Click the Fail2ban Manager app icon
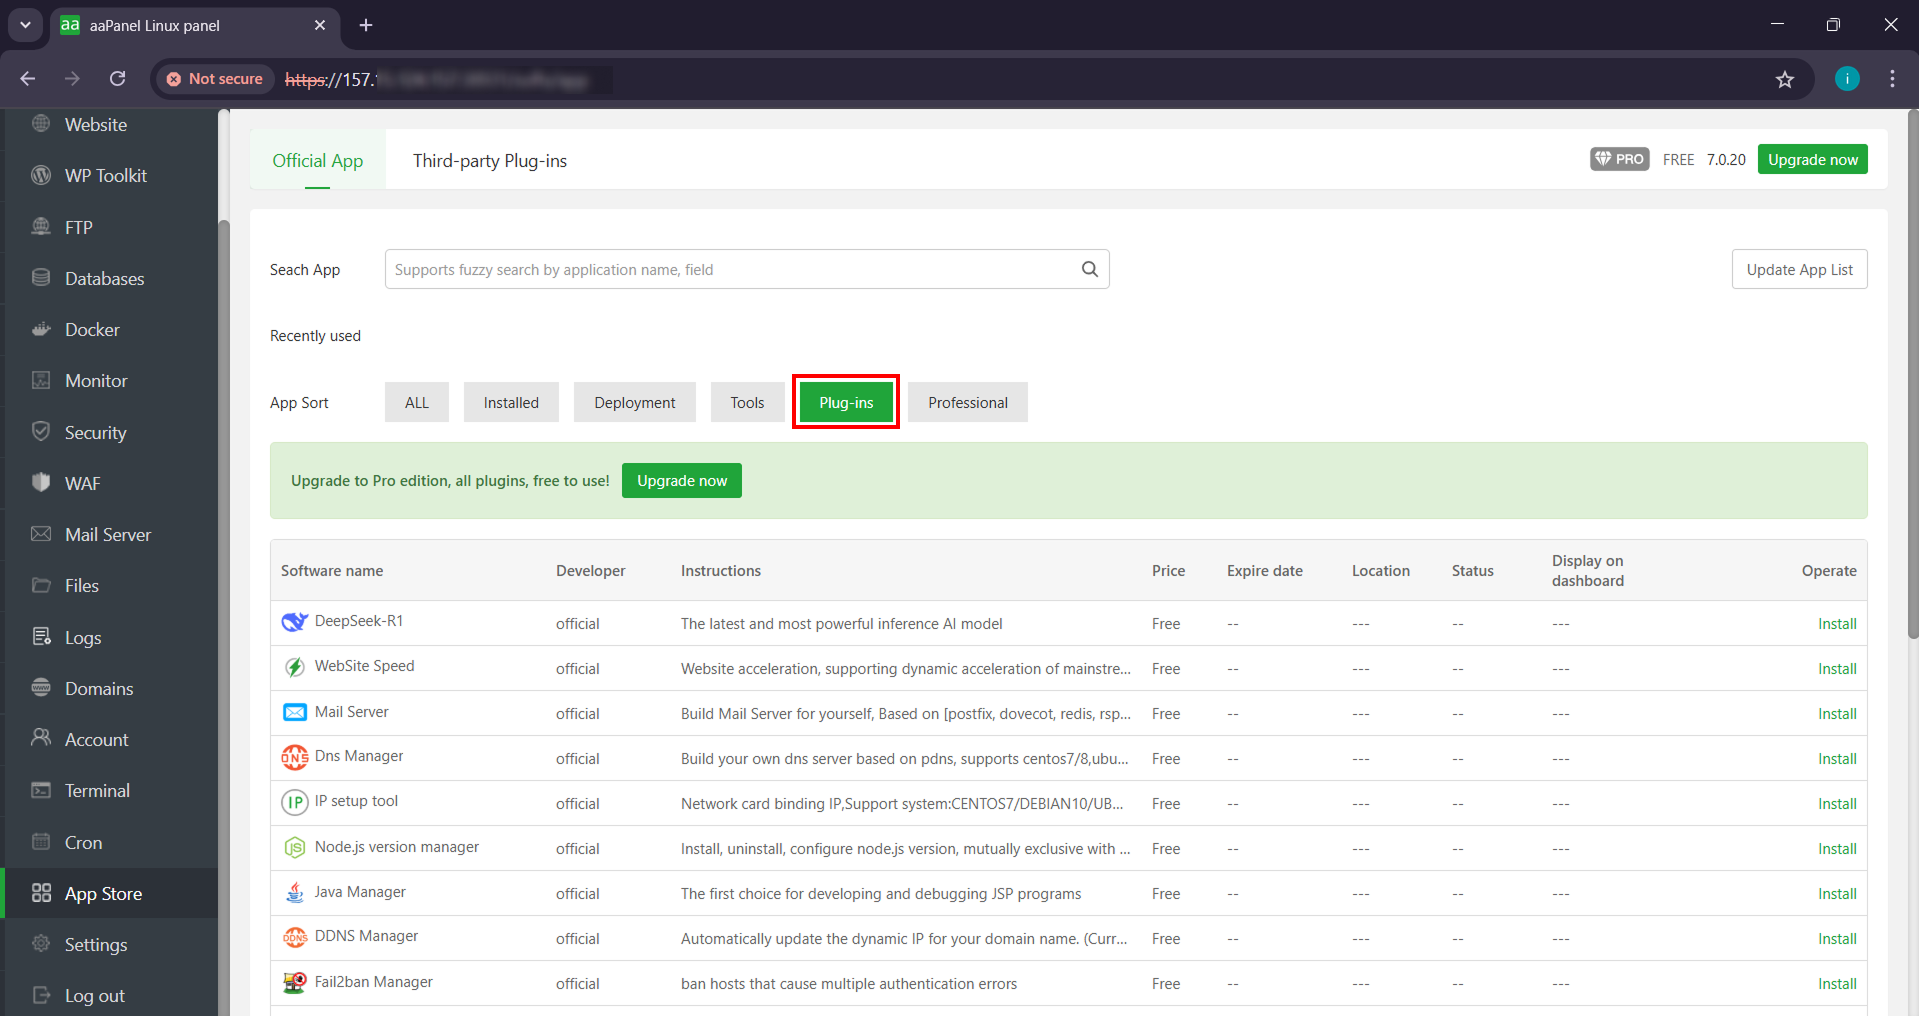 point(294,982)
